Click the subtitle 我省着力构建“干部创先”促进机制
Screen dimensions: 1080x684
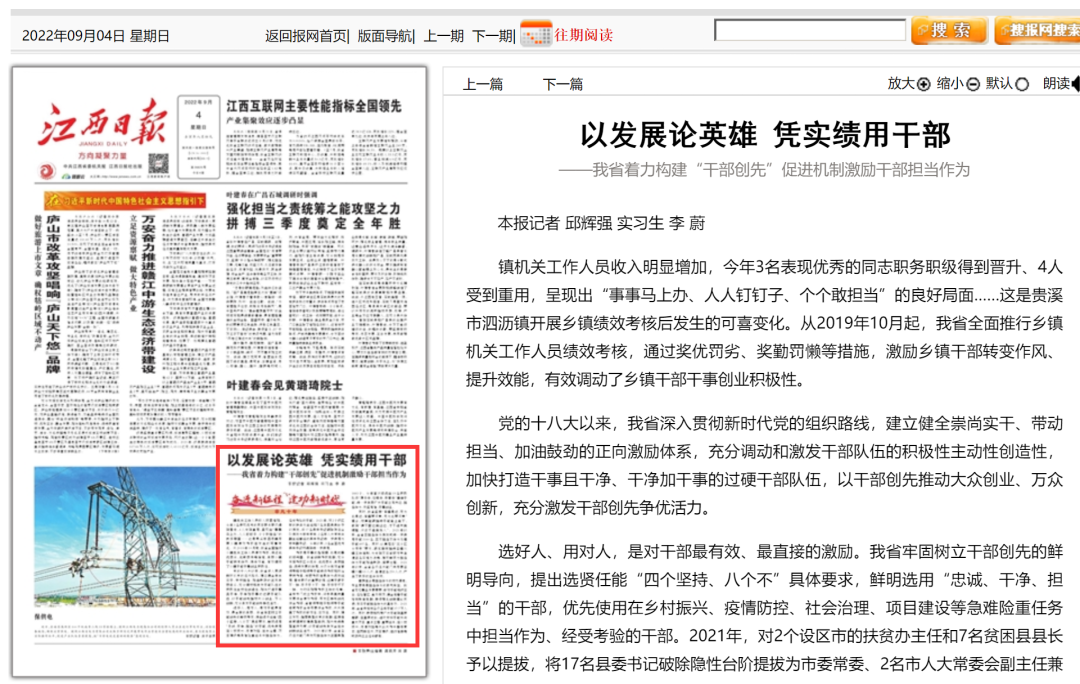pos(764,170)
